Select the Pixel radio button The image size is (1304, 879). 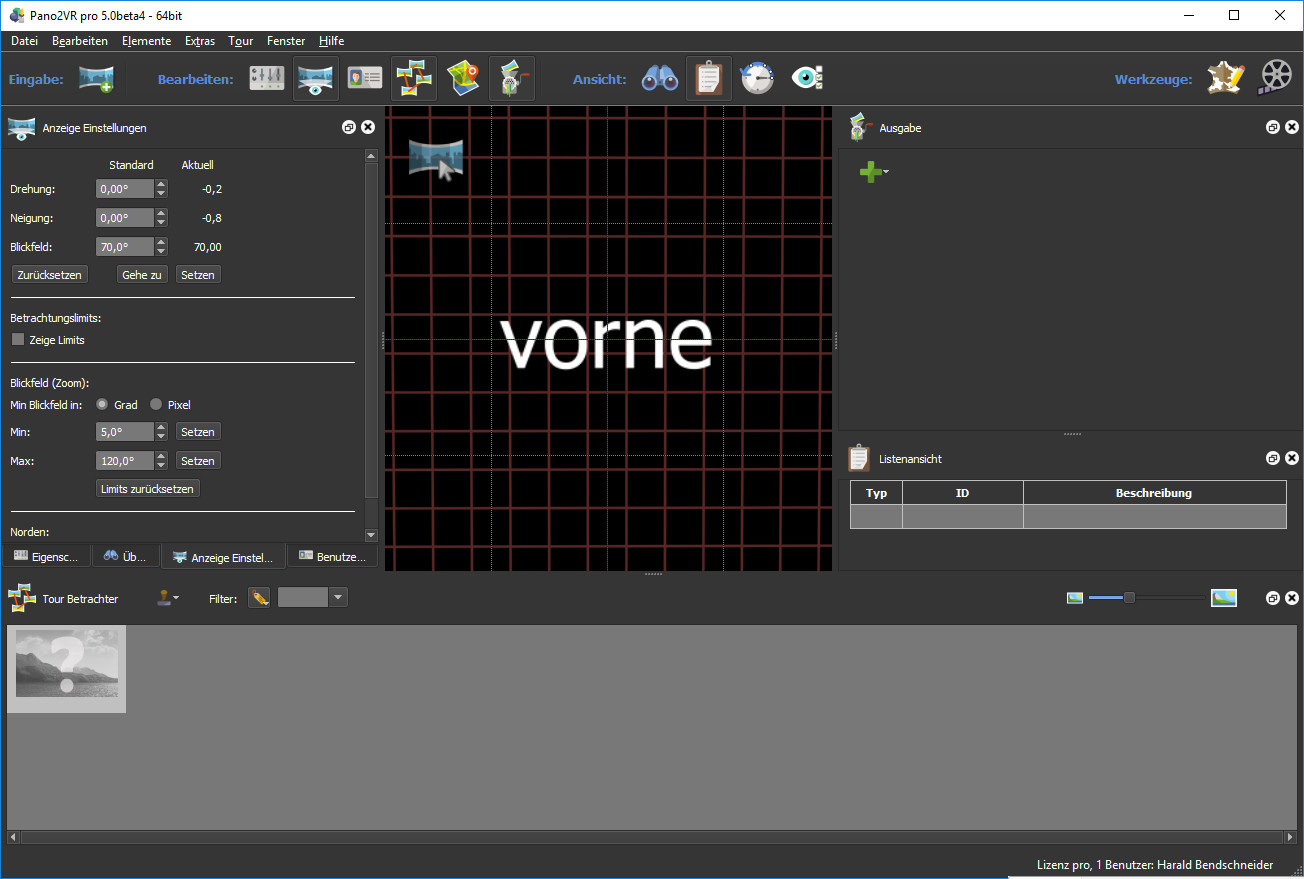[x=156, y=405]
